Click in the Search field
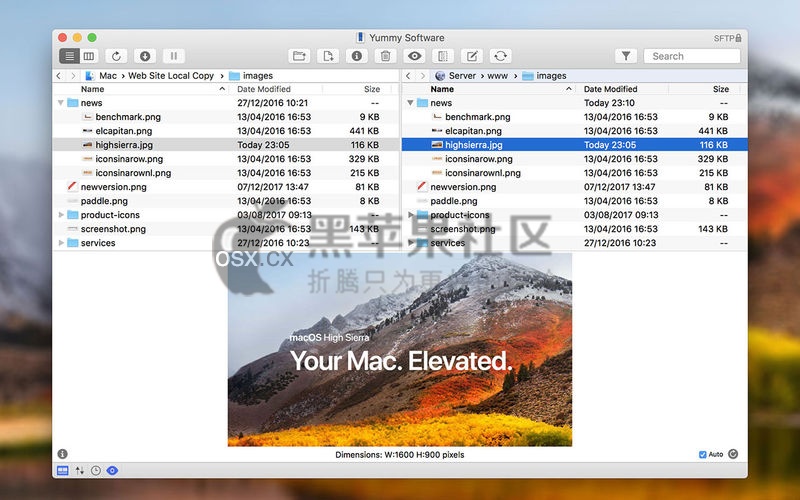Viewport: 800px width, 500px height. [692, 56]
